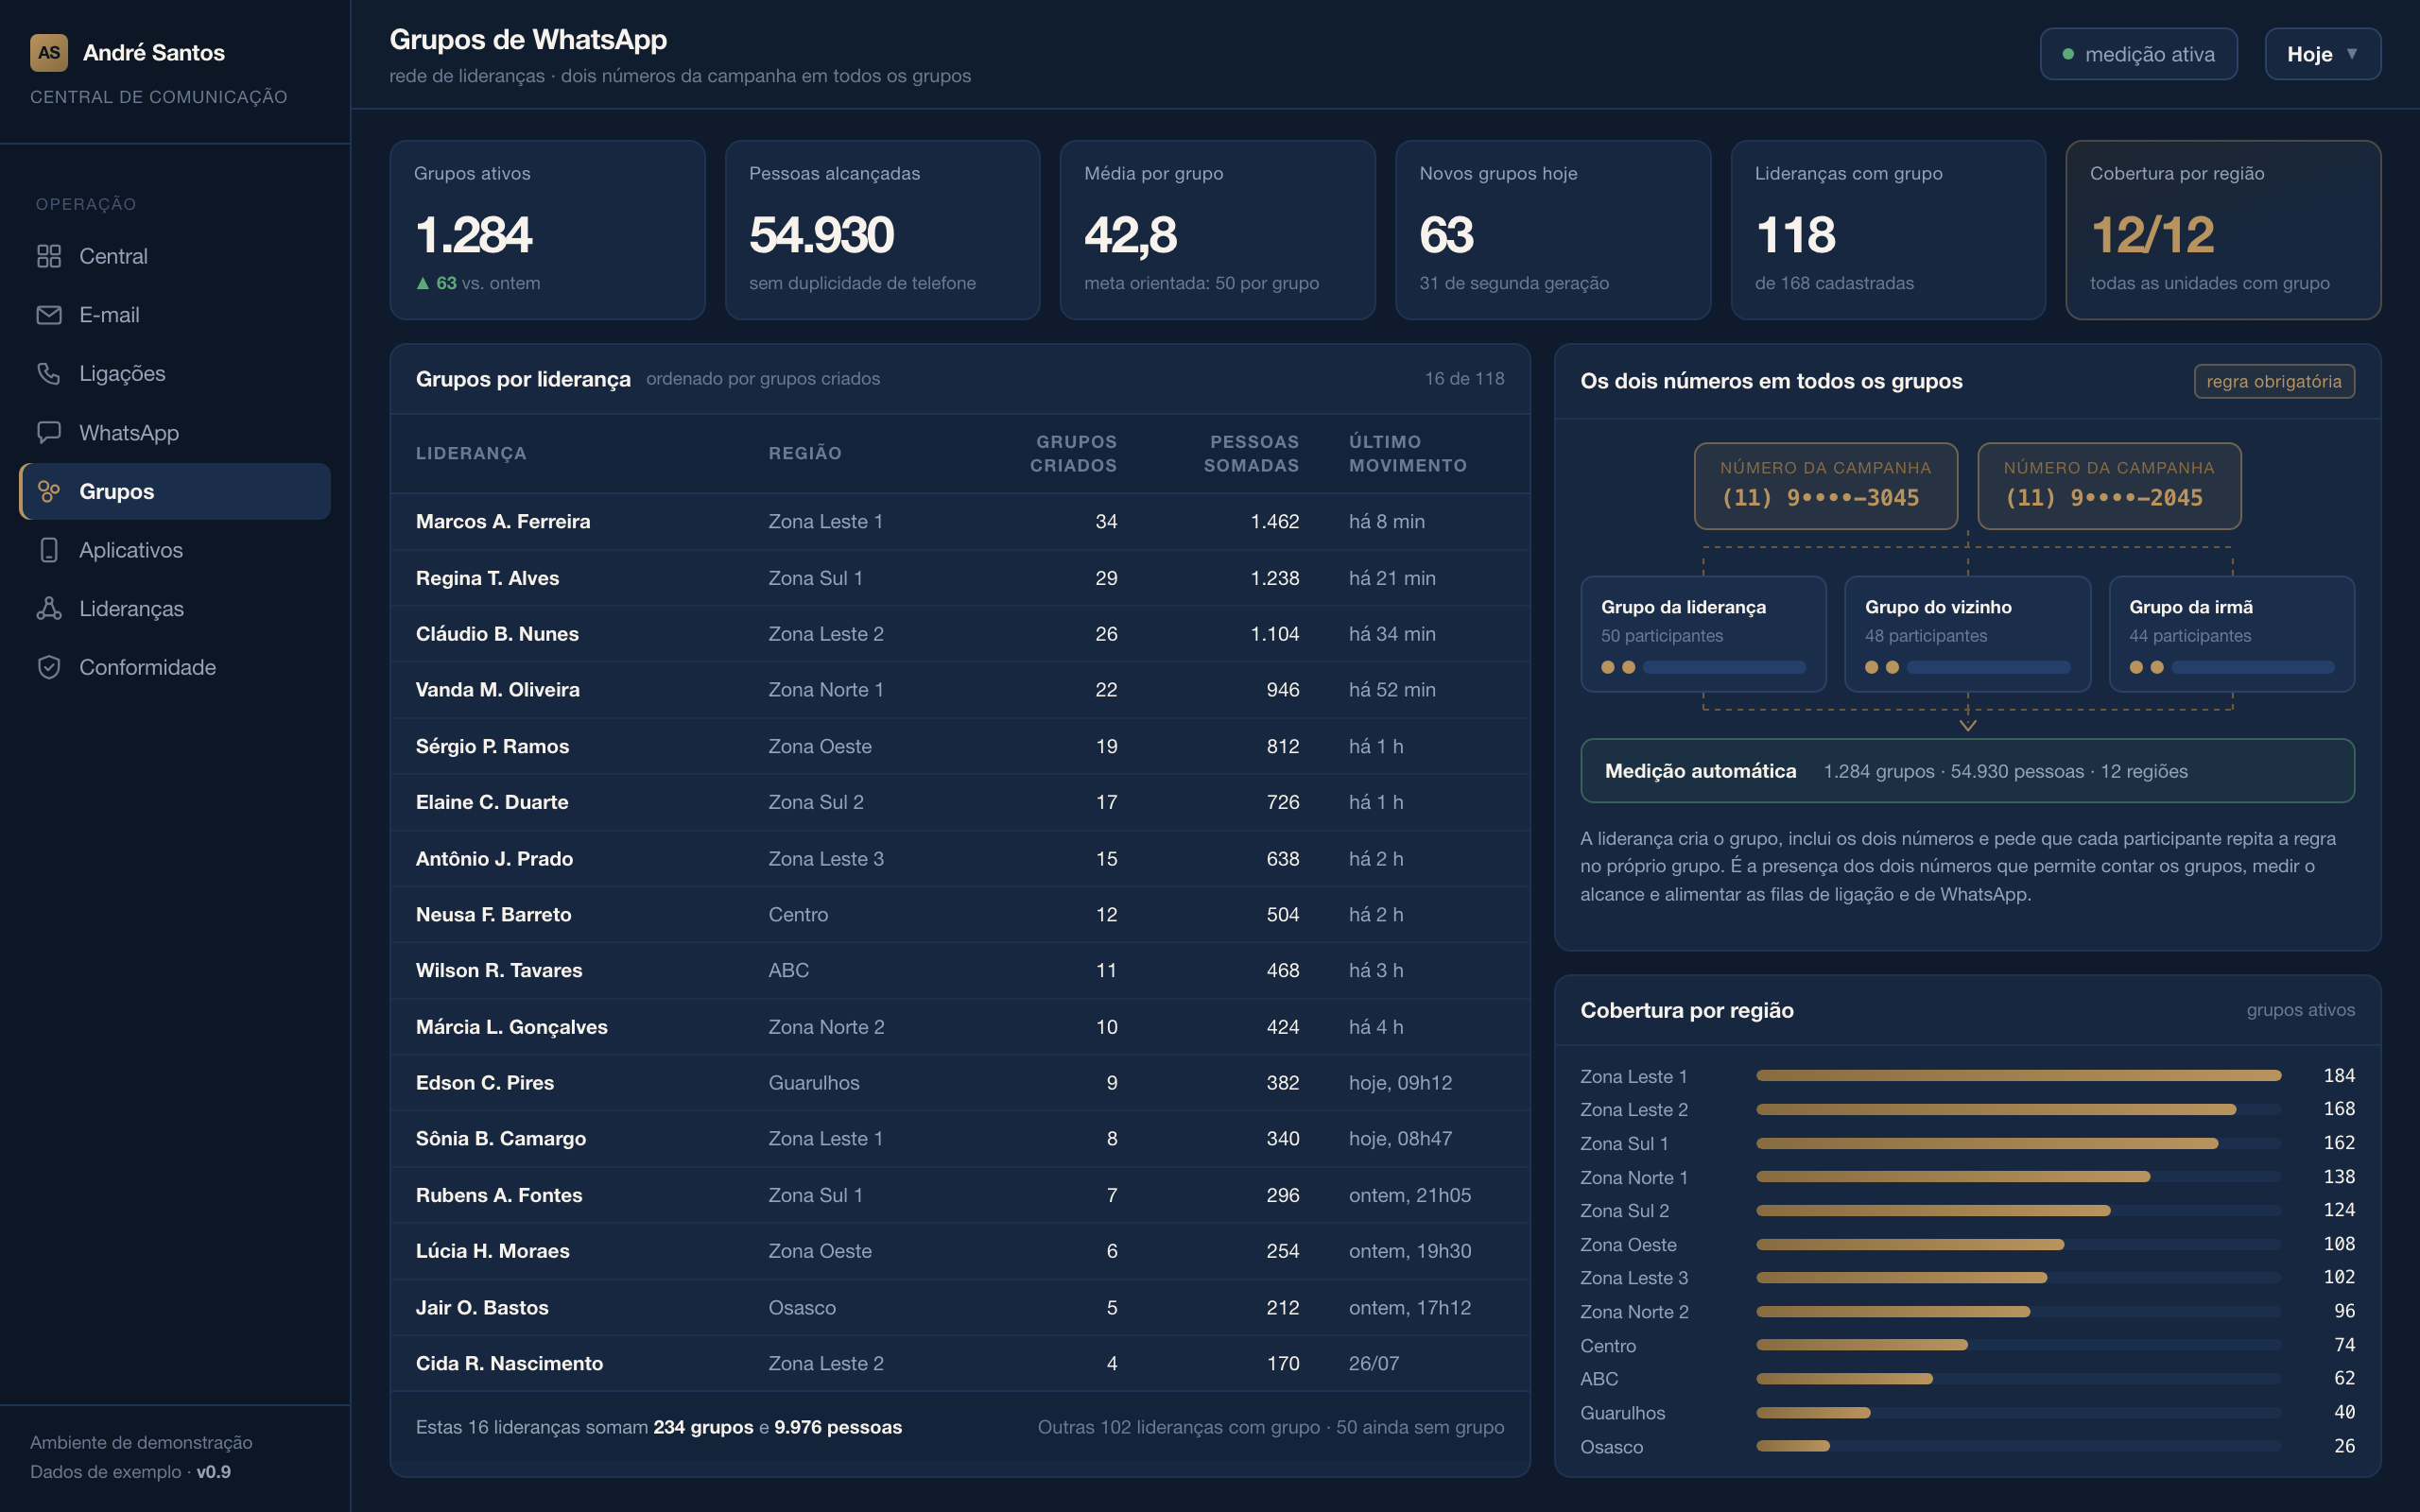Sort by the Último Movimento column header
Viewport: 2420px width, 1512px height.
coord(1408,453)
